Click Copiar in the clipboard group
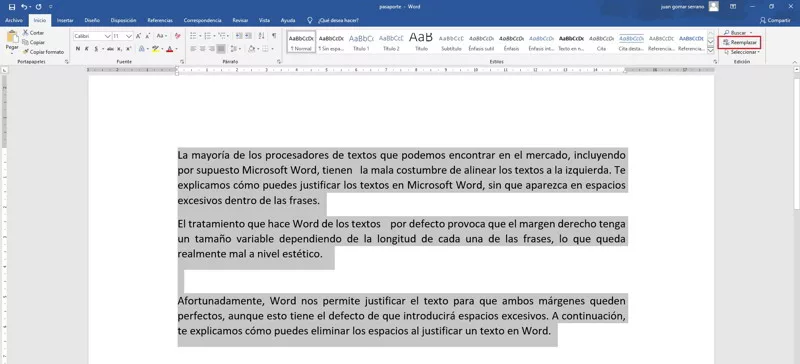 tap(33, 42)
